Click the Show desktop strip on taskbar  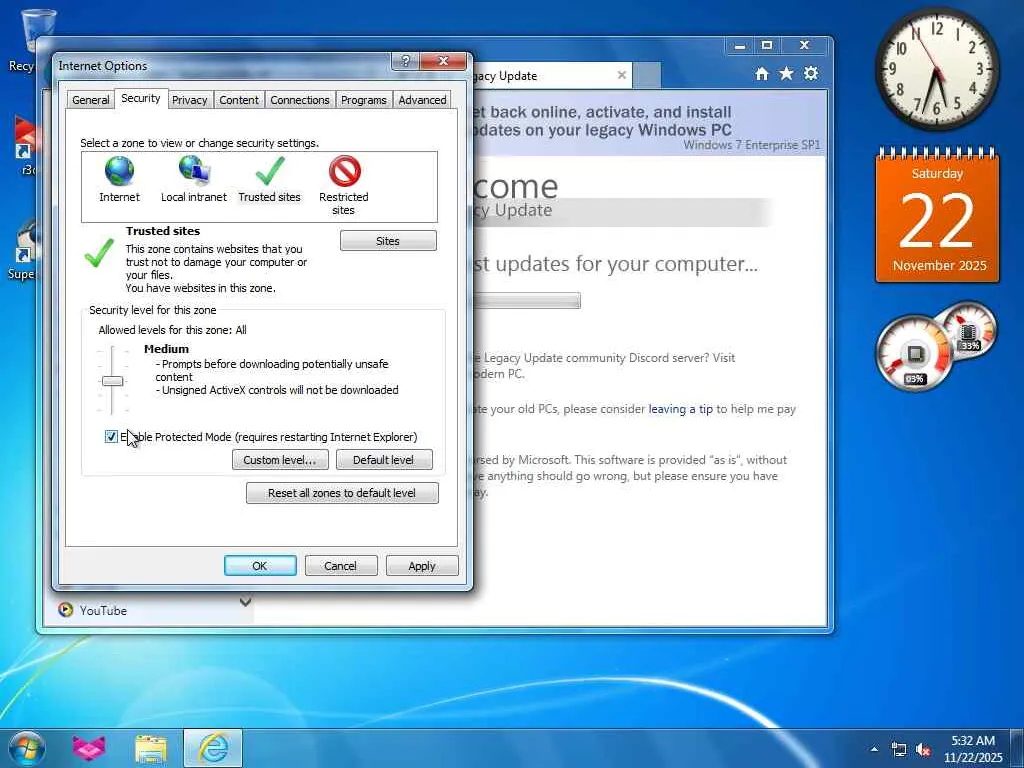pyautogui.click(x=1017, y=748)
